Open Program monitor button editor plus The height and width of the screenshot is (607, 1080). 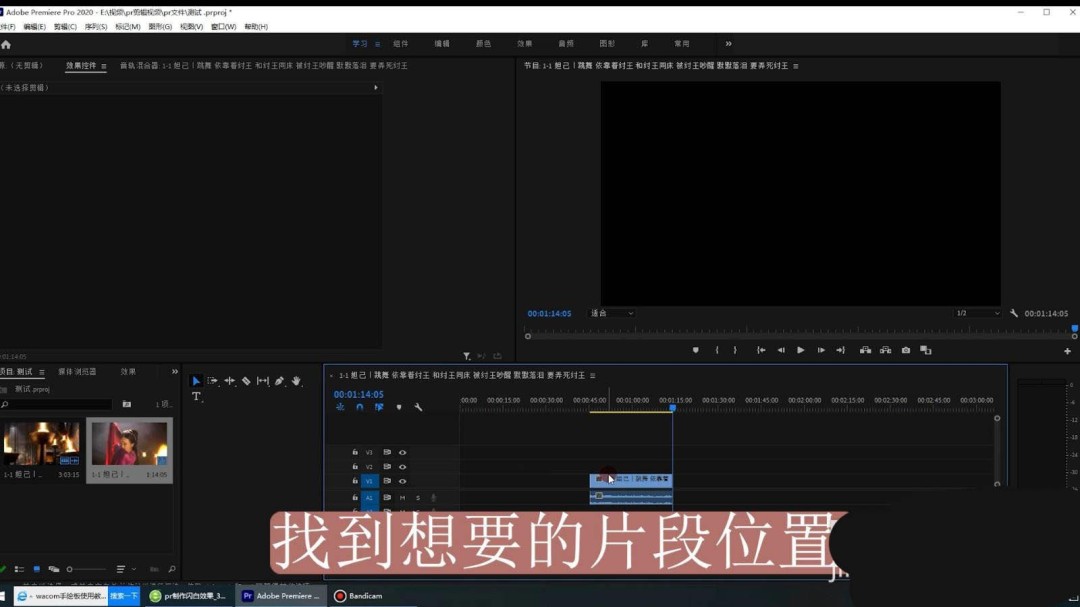coord(1068,351)
